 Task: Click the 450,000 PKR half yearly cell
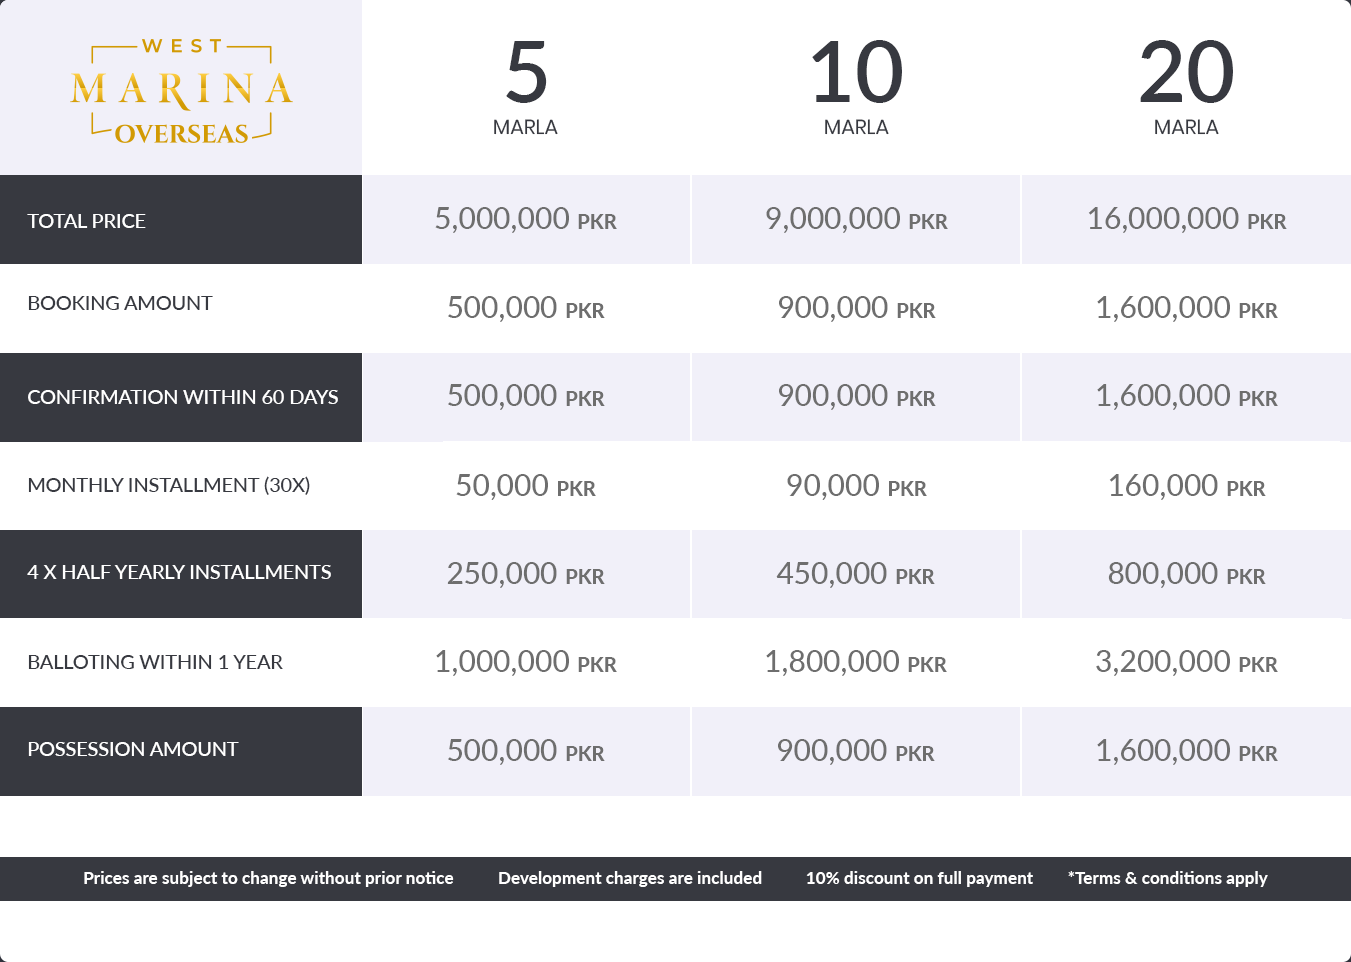pos(856,574)
